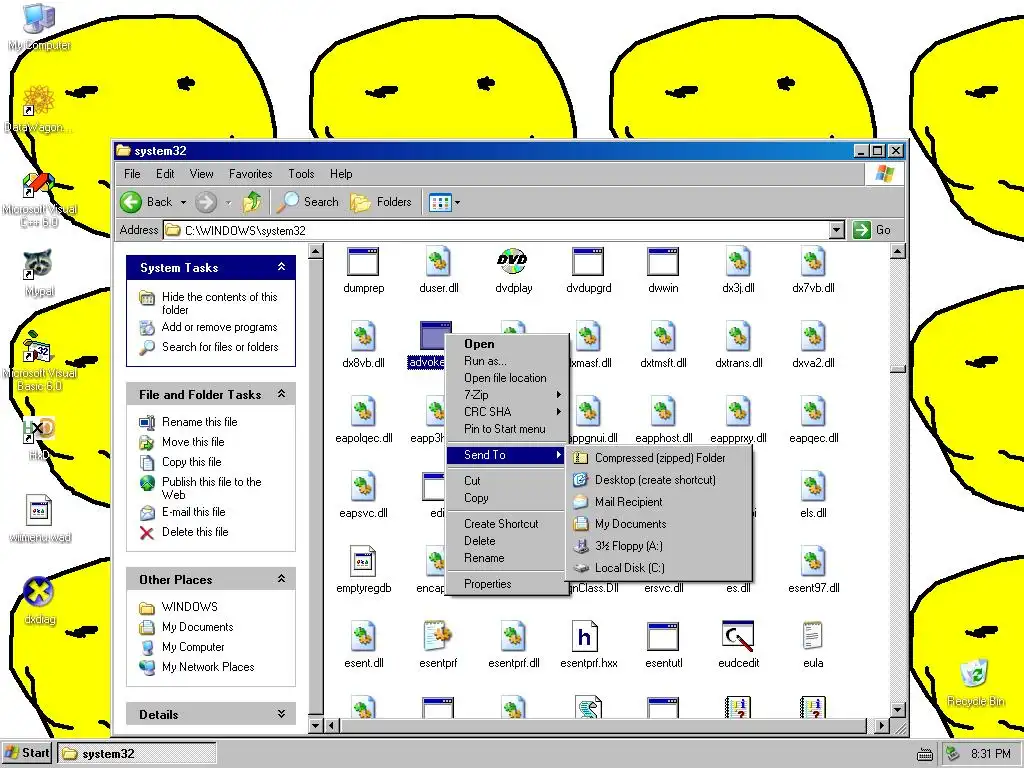
Task: Expand the Details panel
Action: tap(281, 713)
